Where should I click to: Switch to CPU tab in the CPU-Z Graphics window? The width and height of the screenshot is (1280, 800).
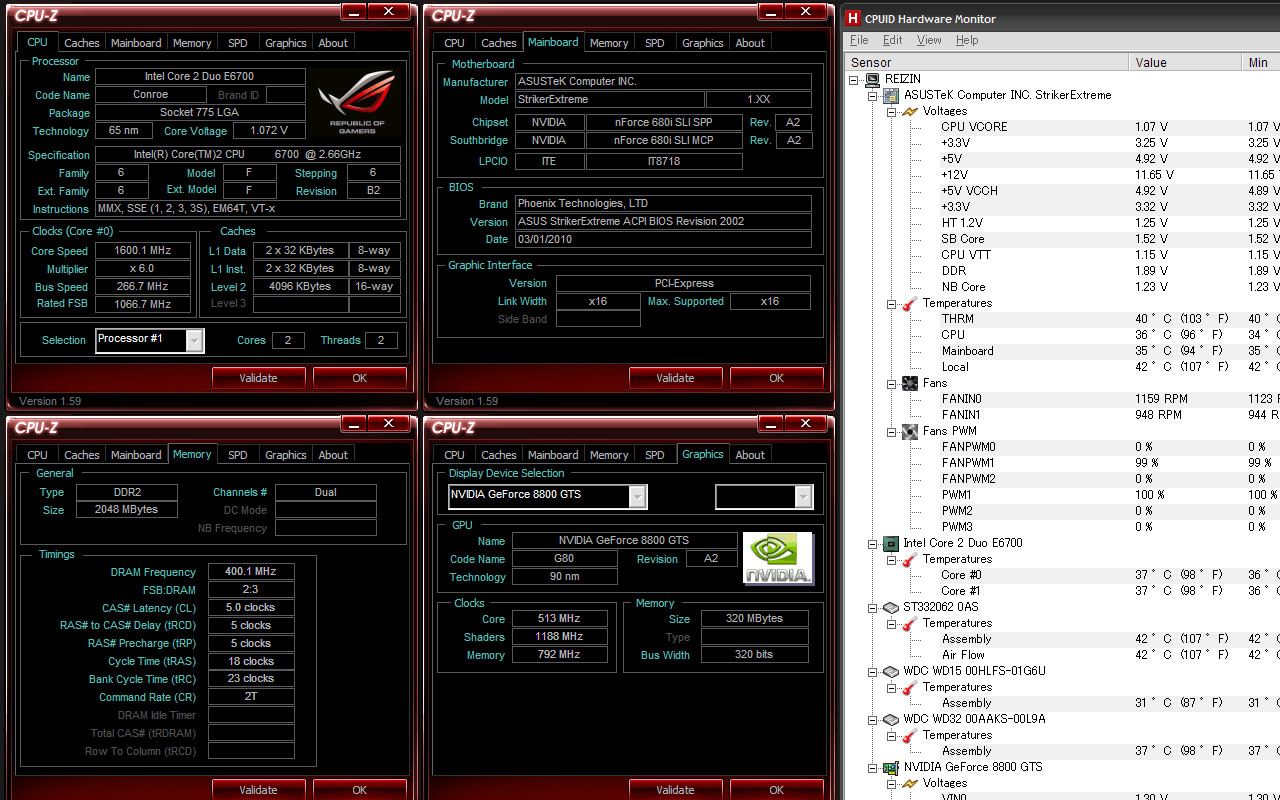454,455
